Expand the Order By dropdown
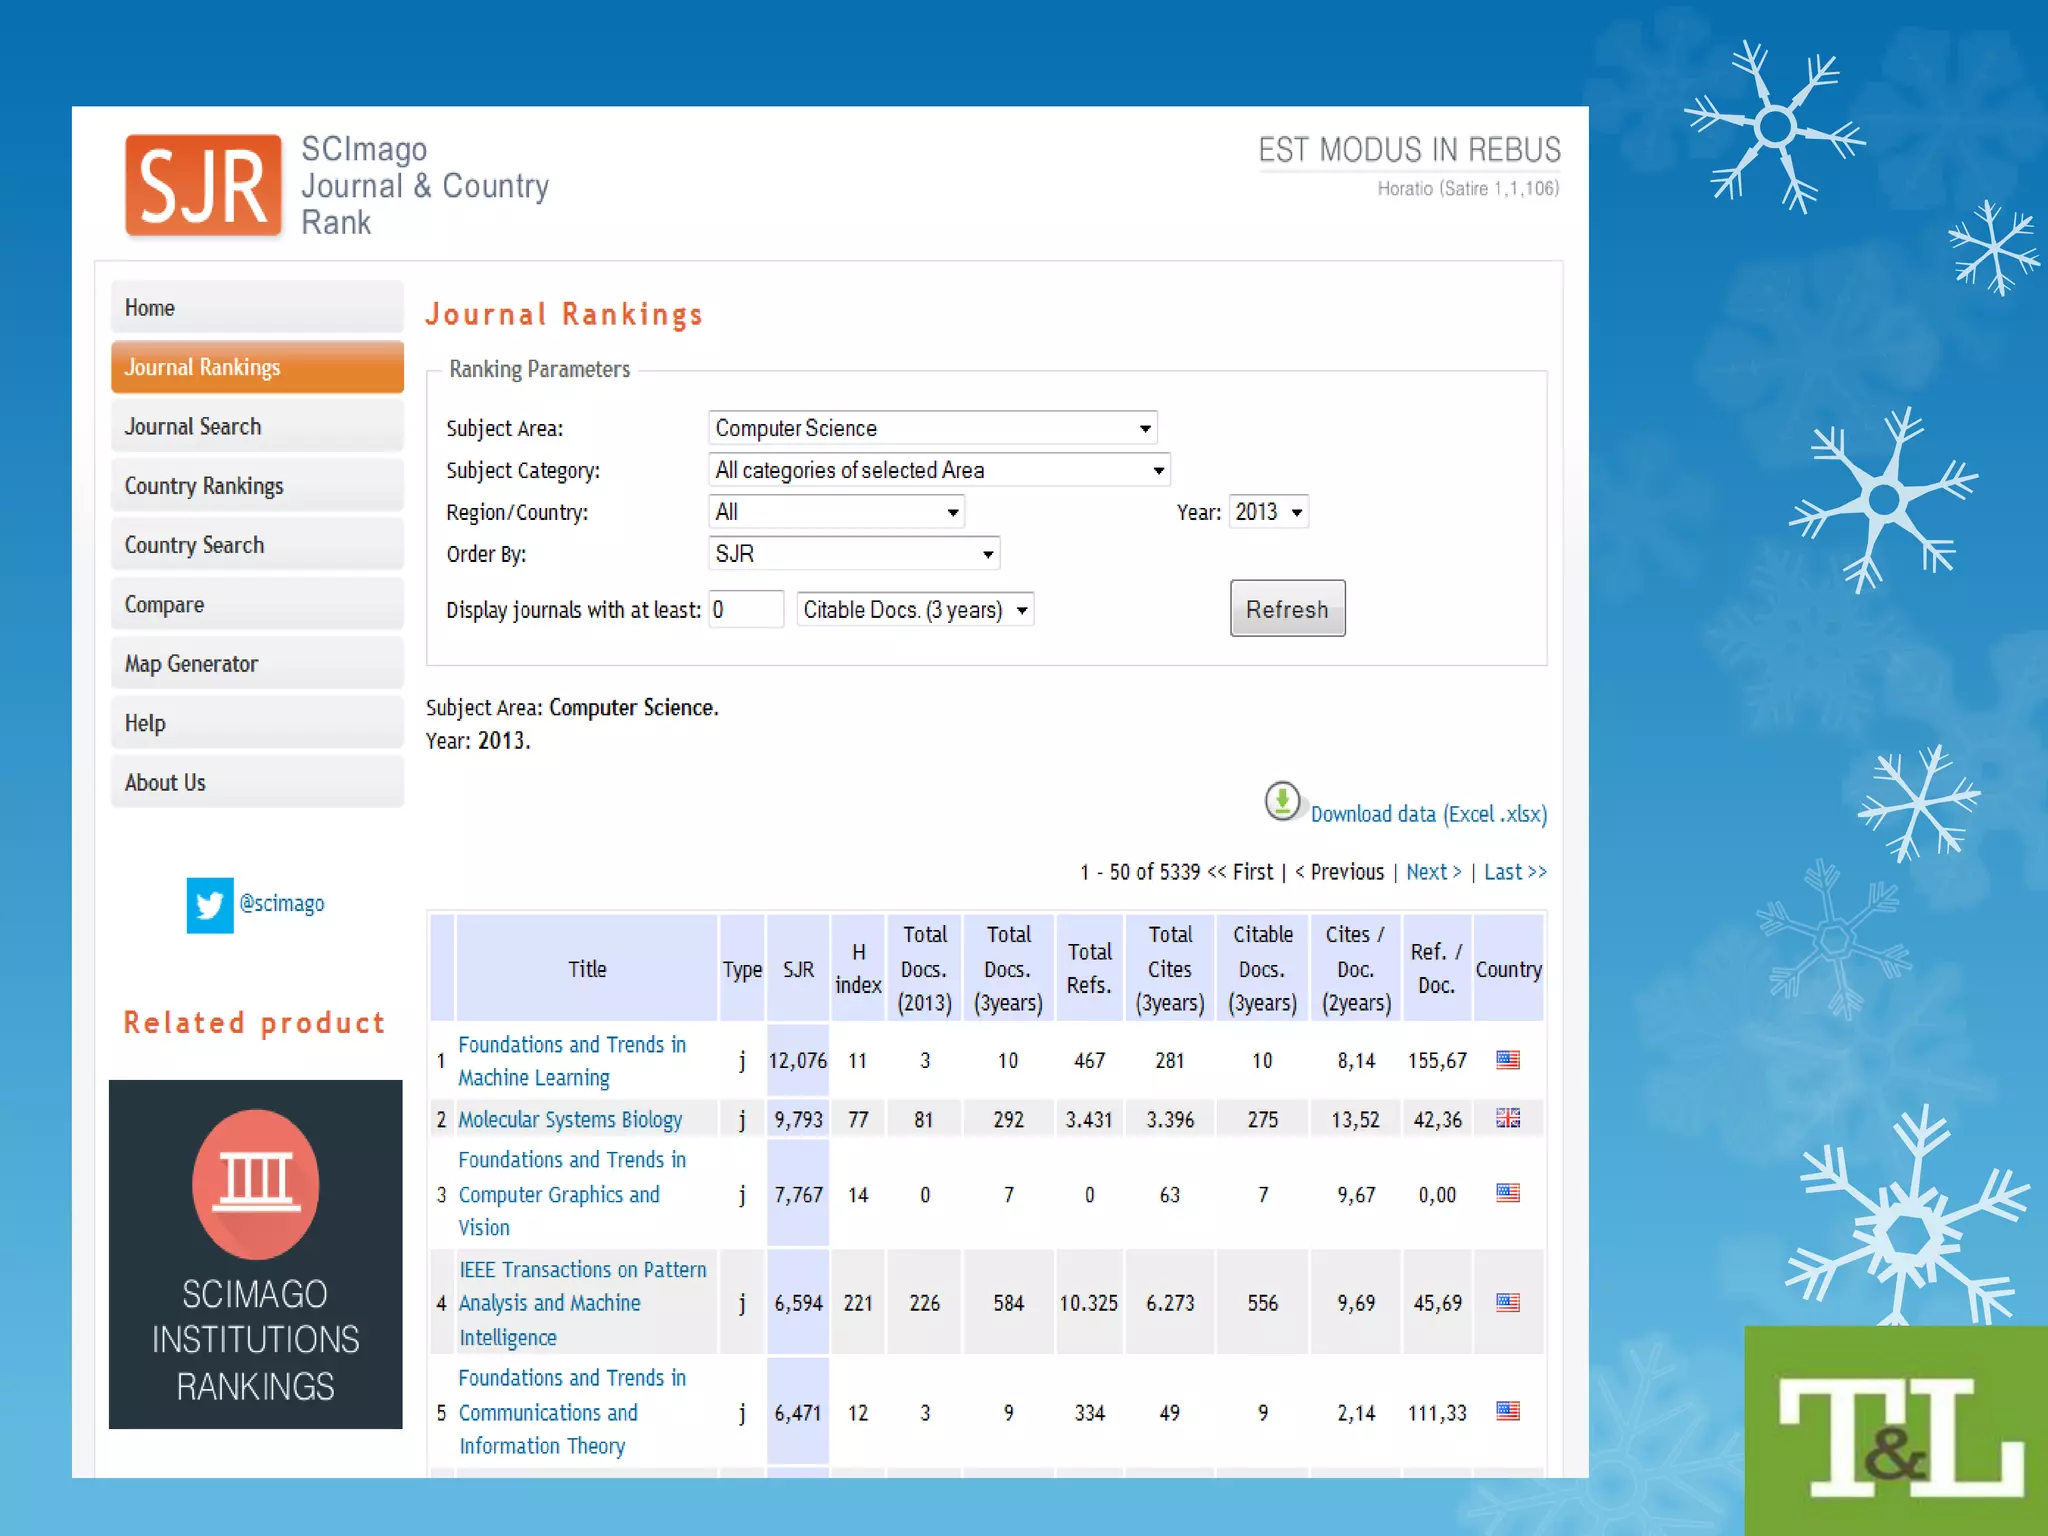This screenshot has height=1536, width=2048. click(854, 554)
